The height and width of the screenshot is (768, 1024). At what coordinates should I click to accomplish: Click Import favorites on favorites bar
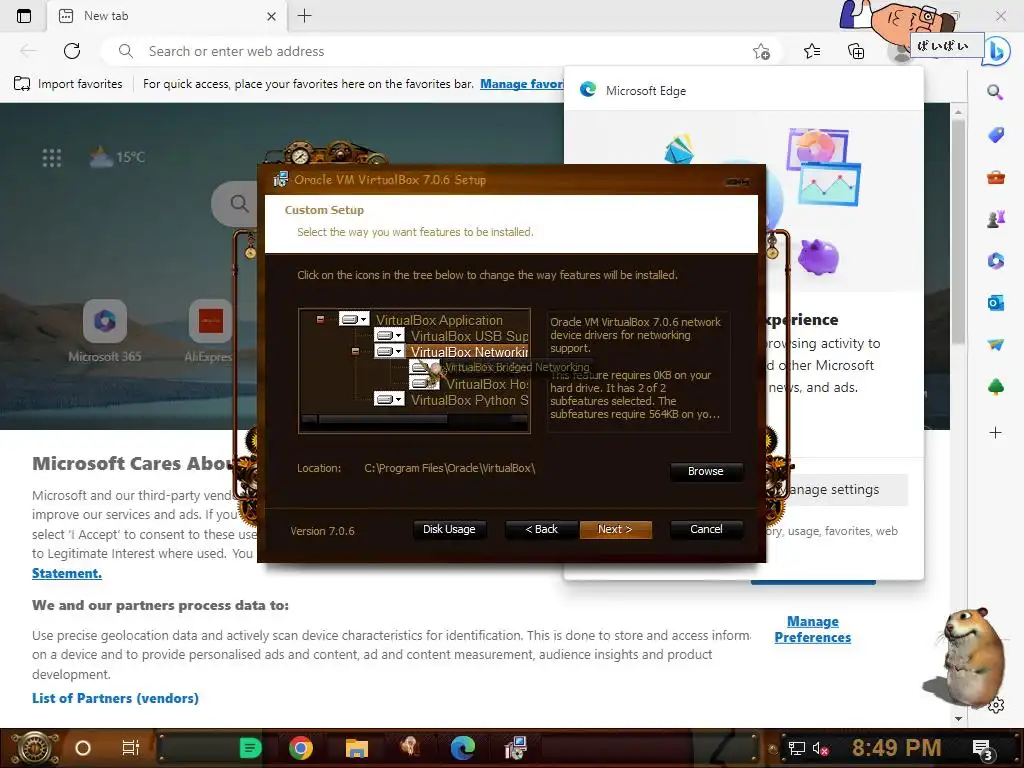coord(68,84)
